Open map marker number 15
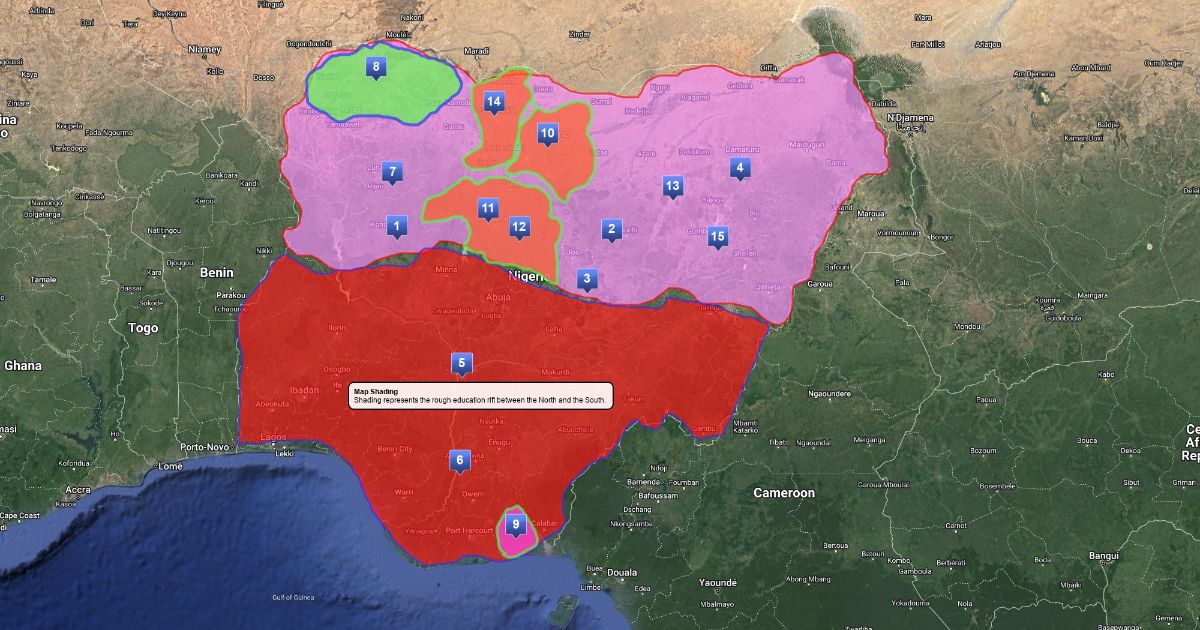1200x630 pixels. click(717, 236)
